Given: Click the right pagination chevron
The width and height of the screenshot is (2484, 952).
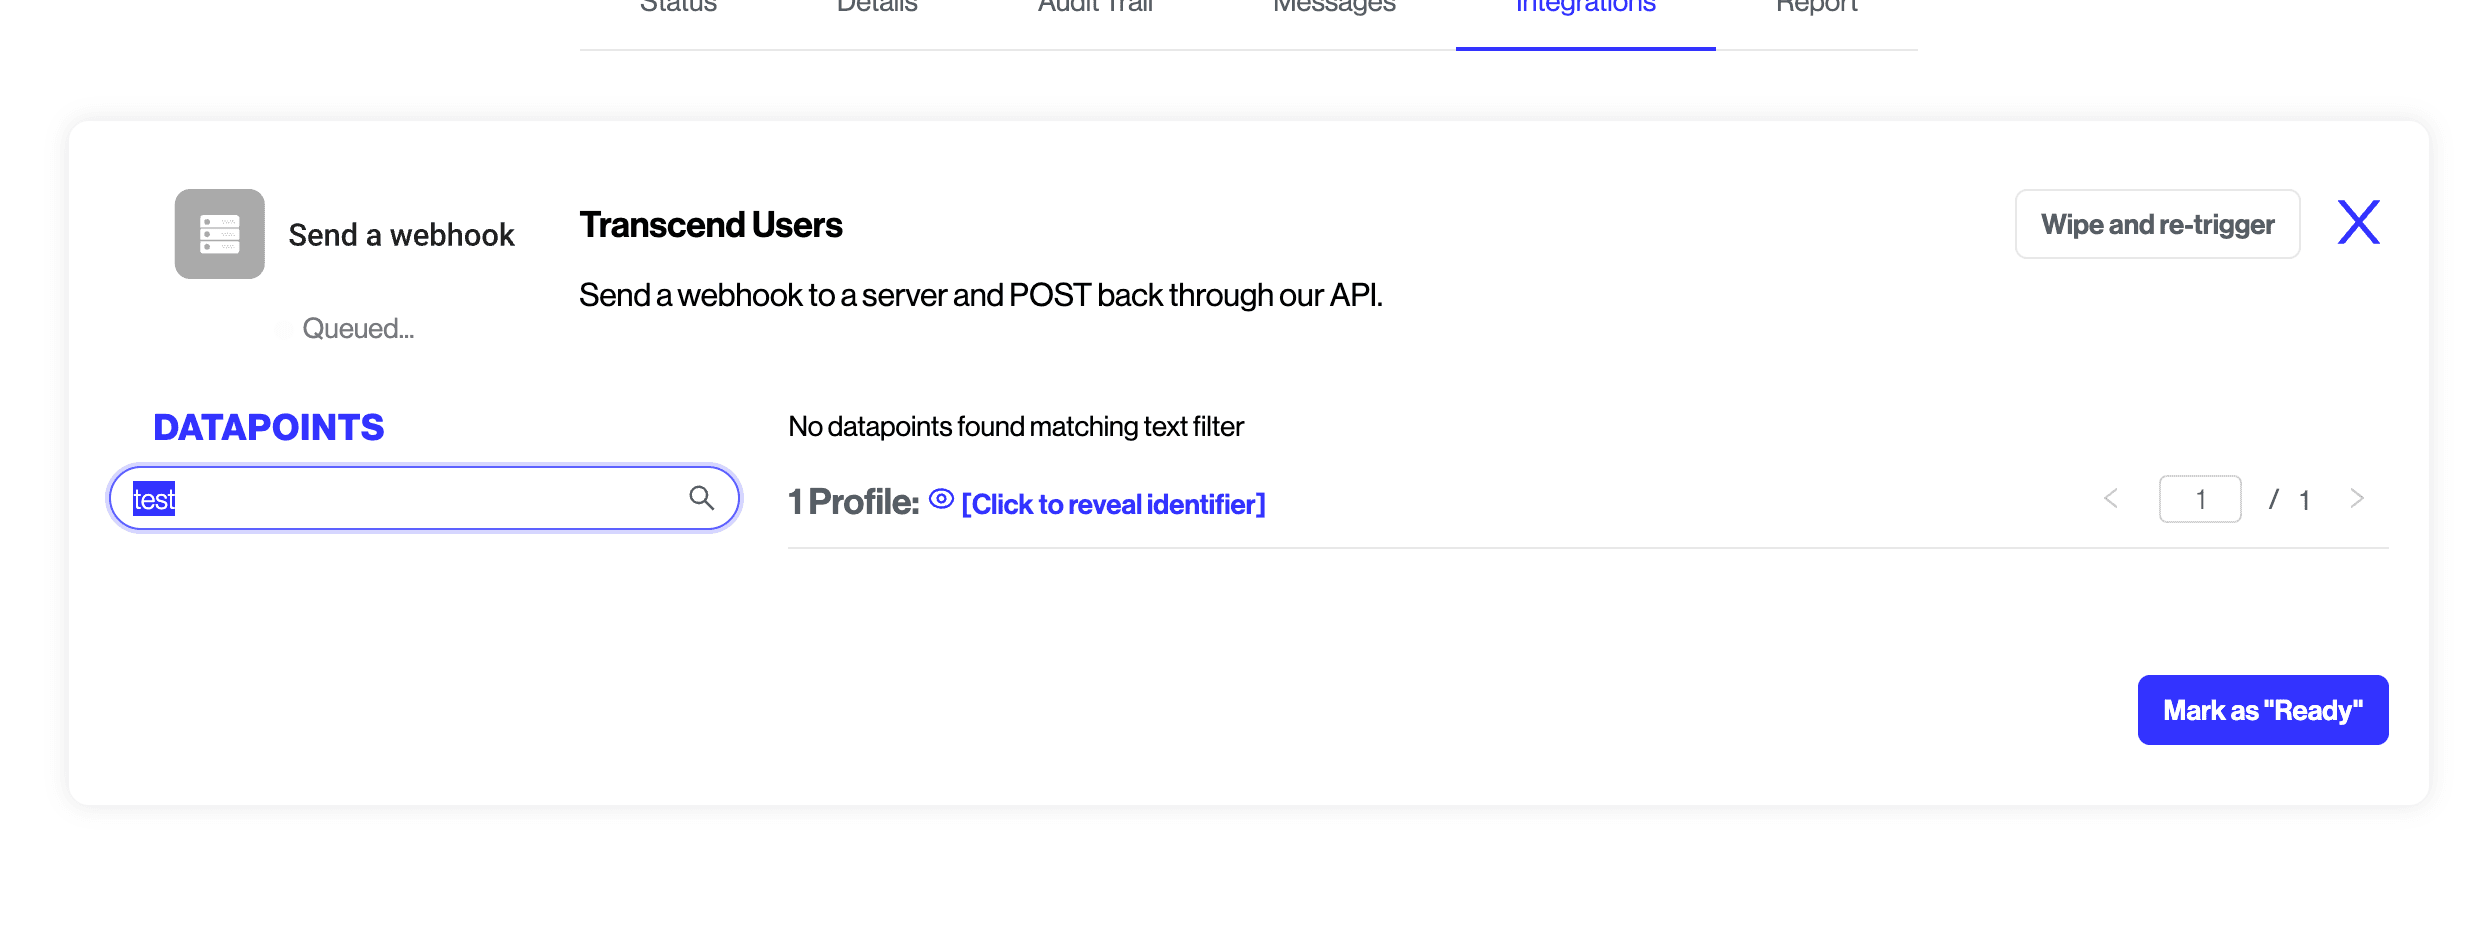Looking at the screenshot, I should (x=2358, y=499).
